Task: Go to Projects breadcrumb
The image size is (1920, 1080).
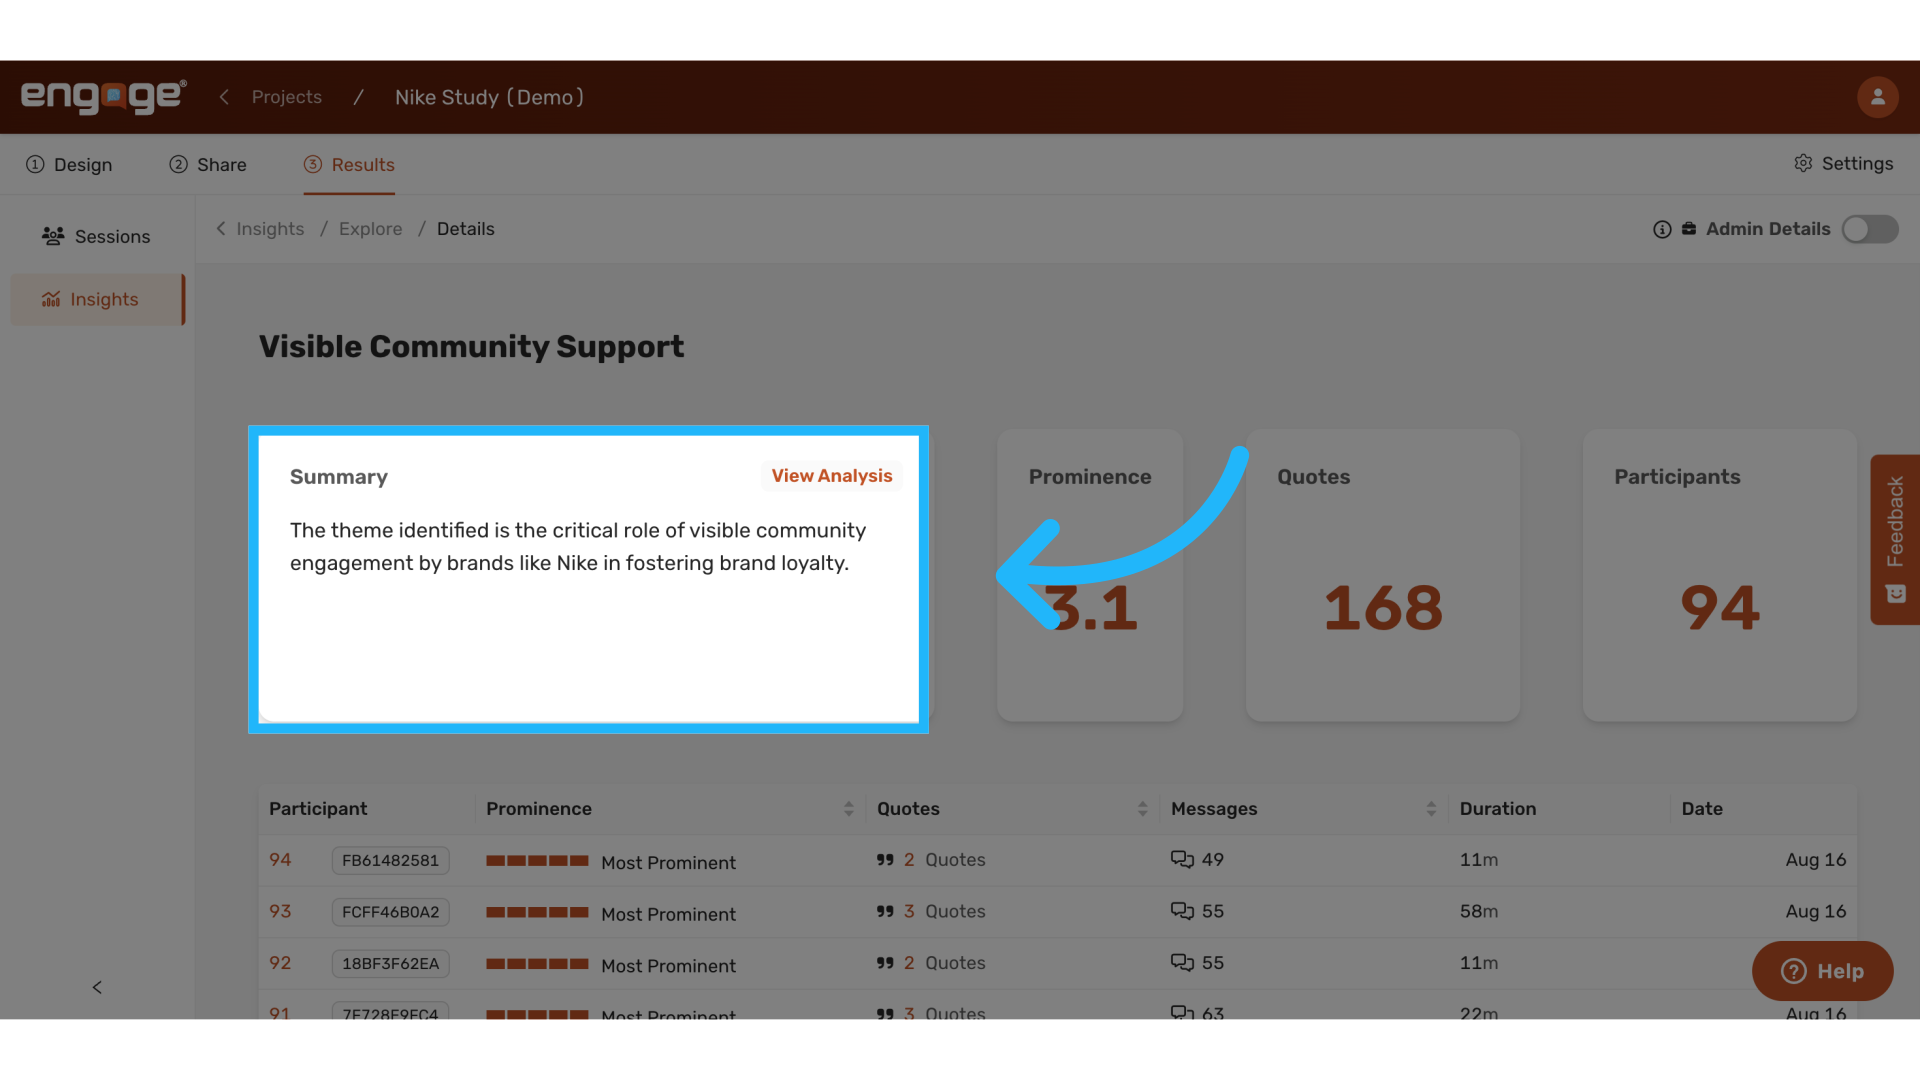Action: (x=287, y=97)
